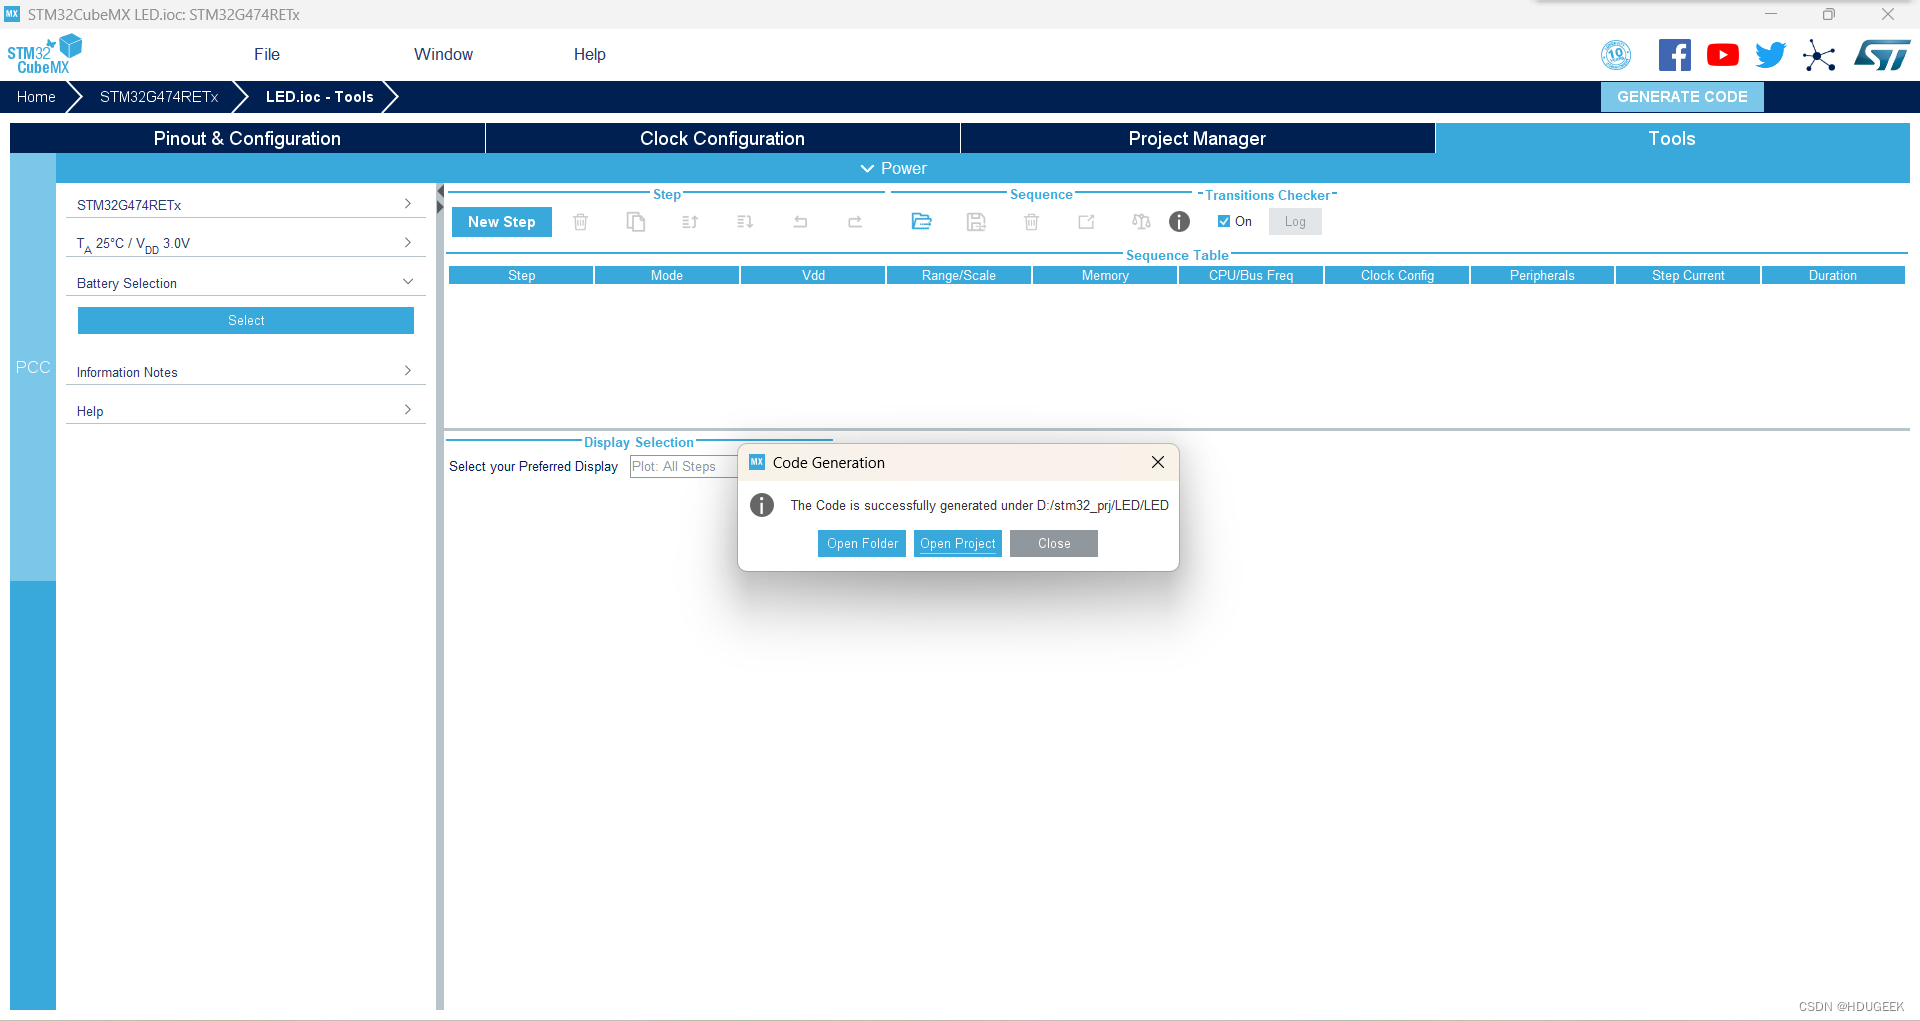The height and width of the screenshot is (1021, 1920).
Task: Click the Memory column header
Action: [x=1105, y=275]
